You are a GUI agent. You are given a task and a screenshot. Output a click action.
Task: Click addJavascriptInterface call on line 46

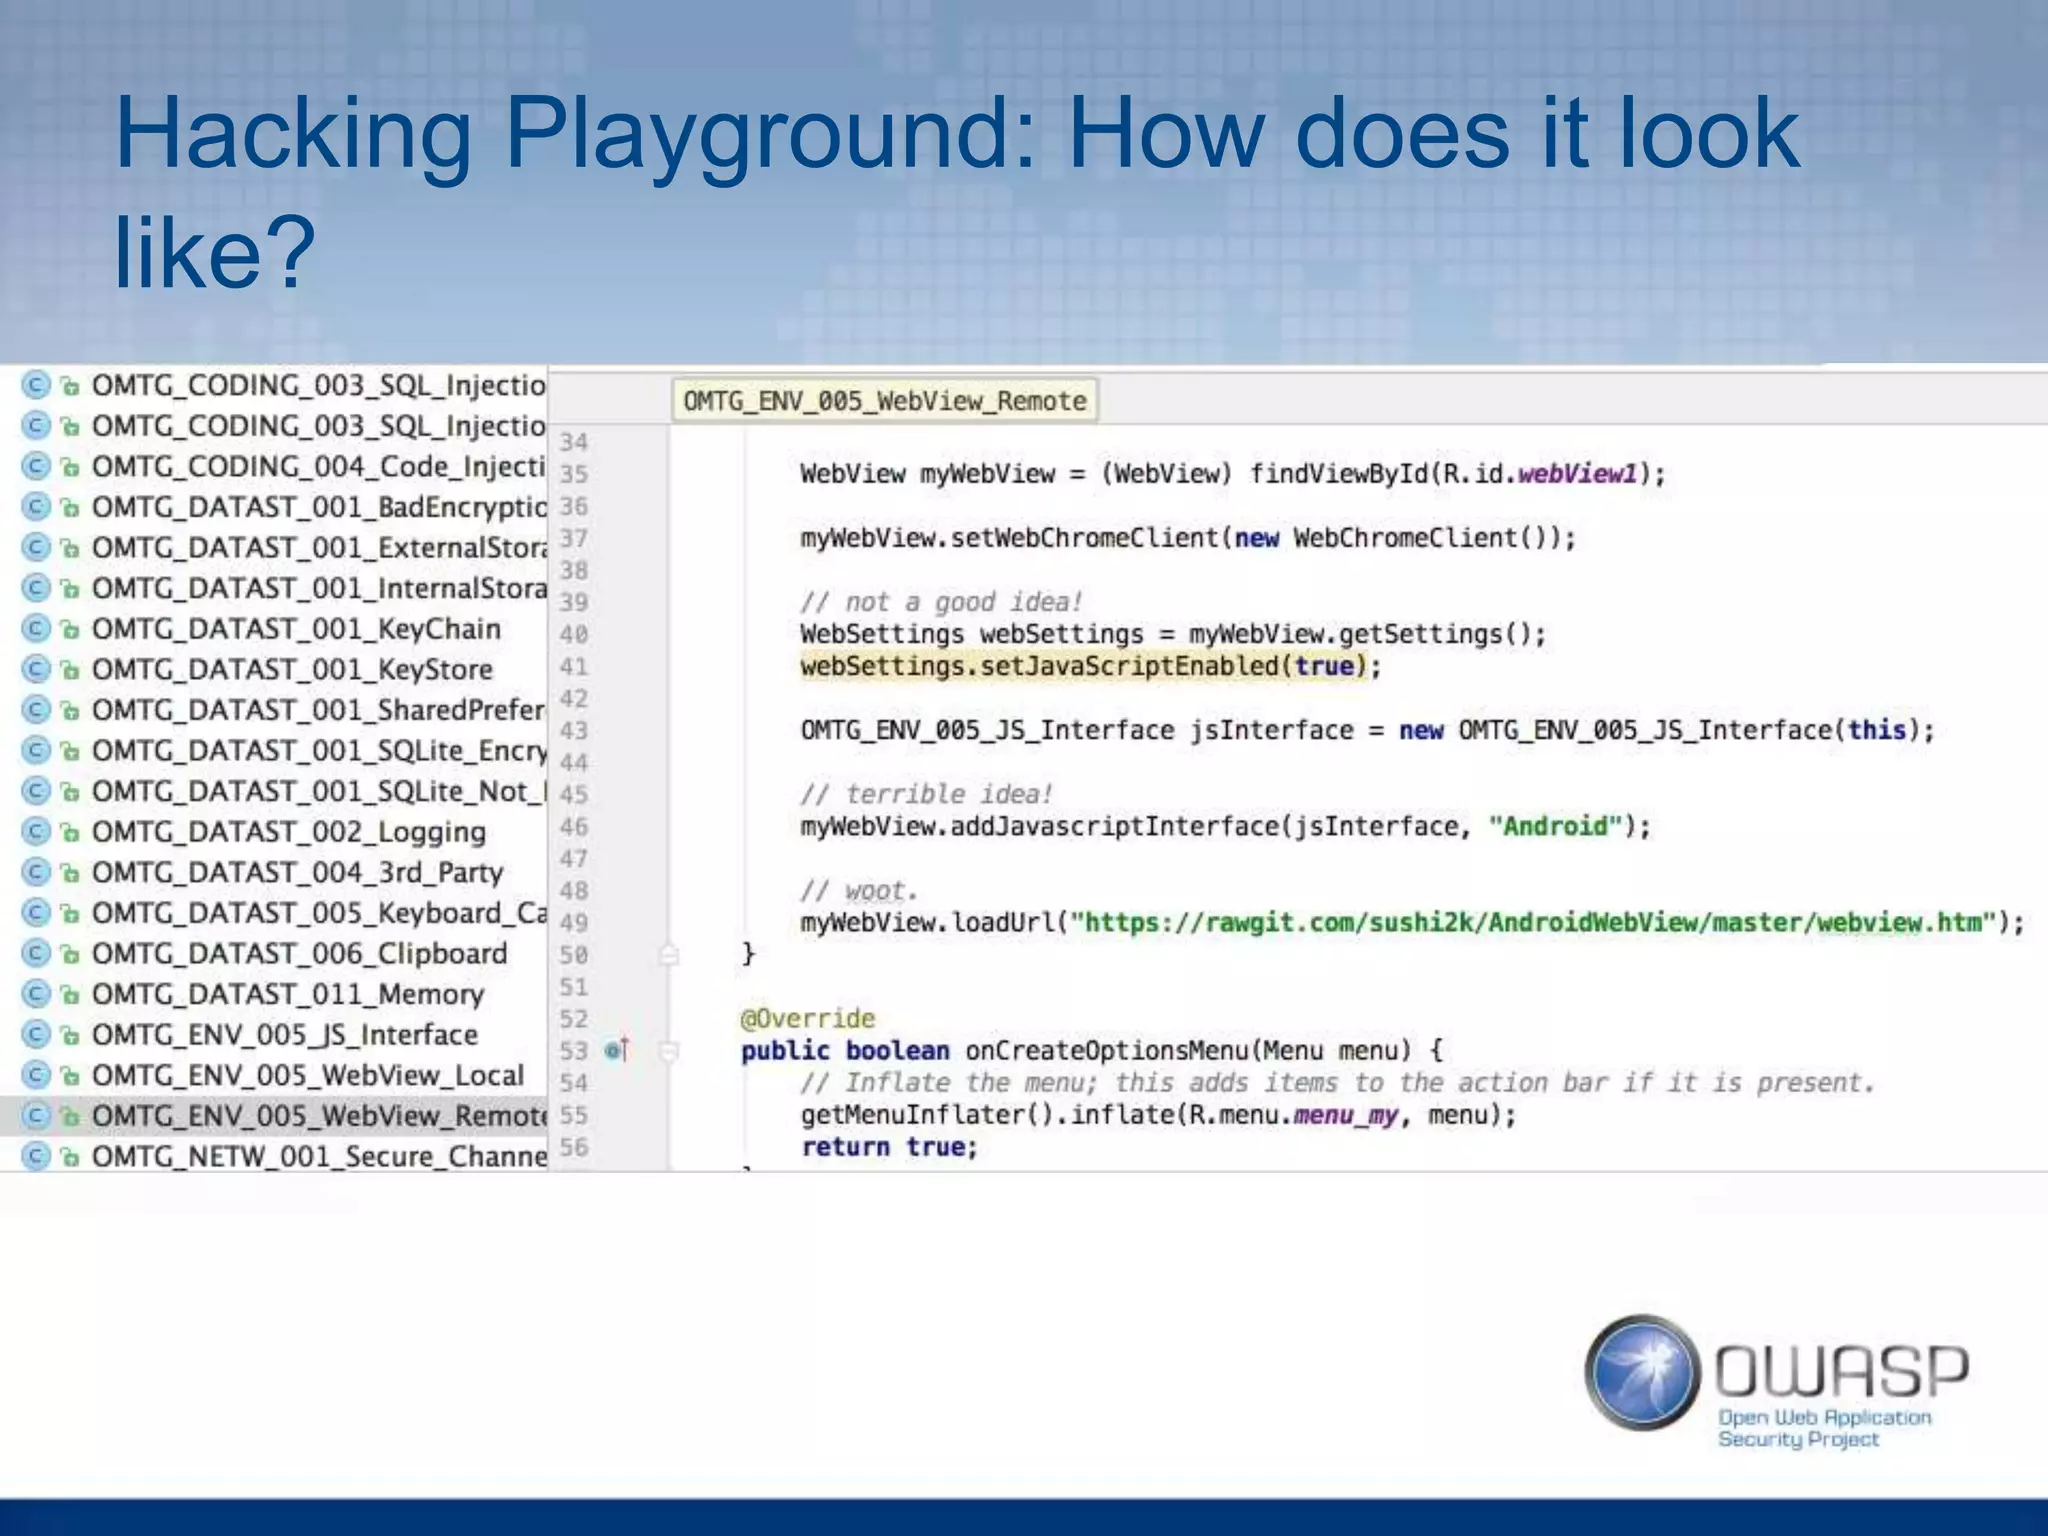(x=1225, y=827)
